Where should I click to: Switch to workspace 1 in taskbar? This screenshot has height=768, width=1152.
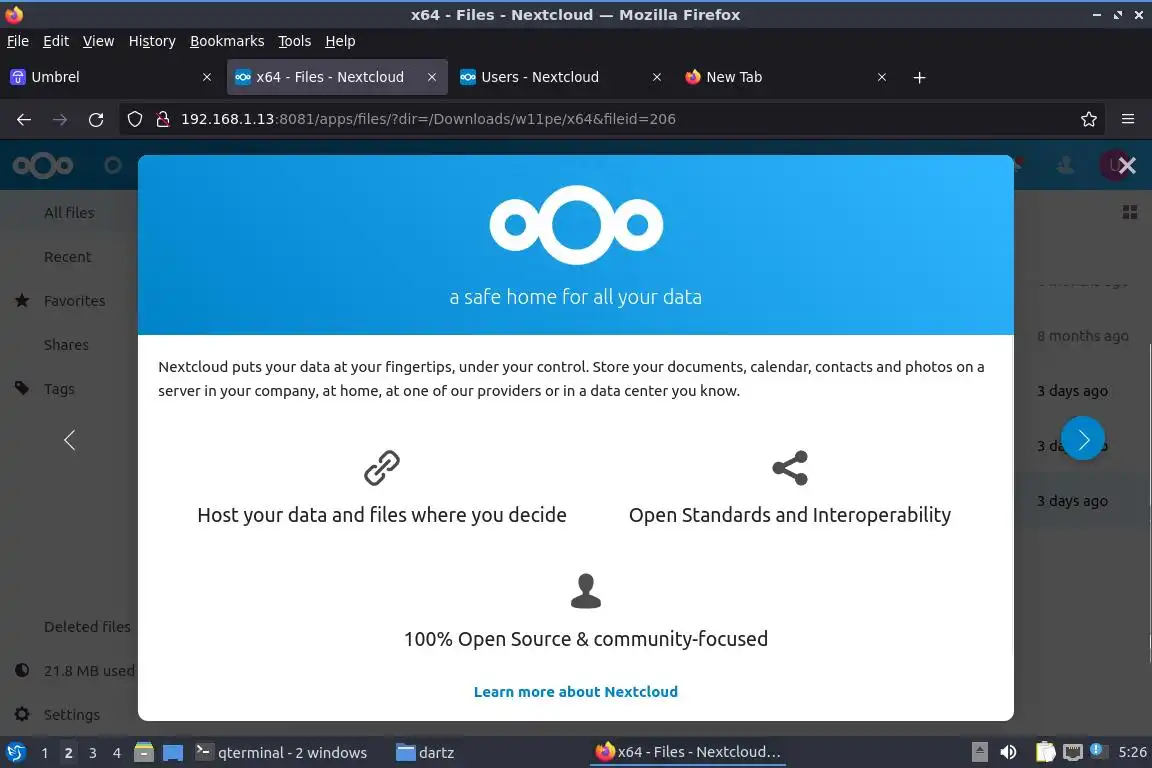coord(45,753)
